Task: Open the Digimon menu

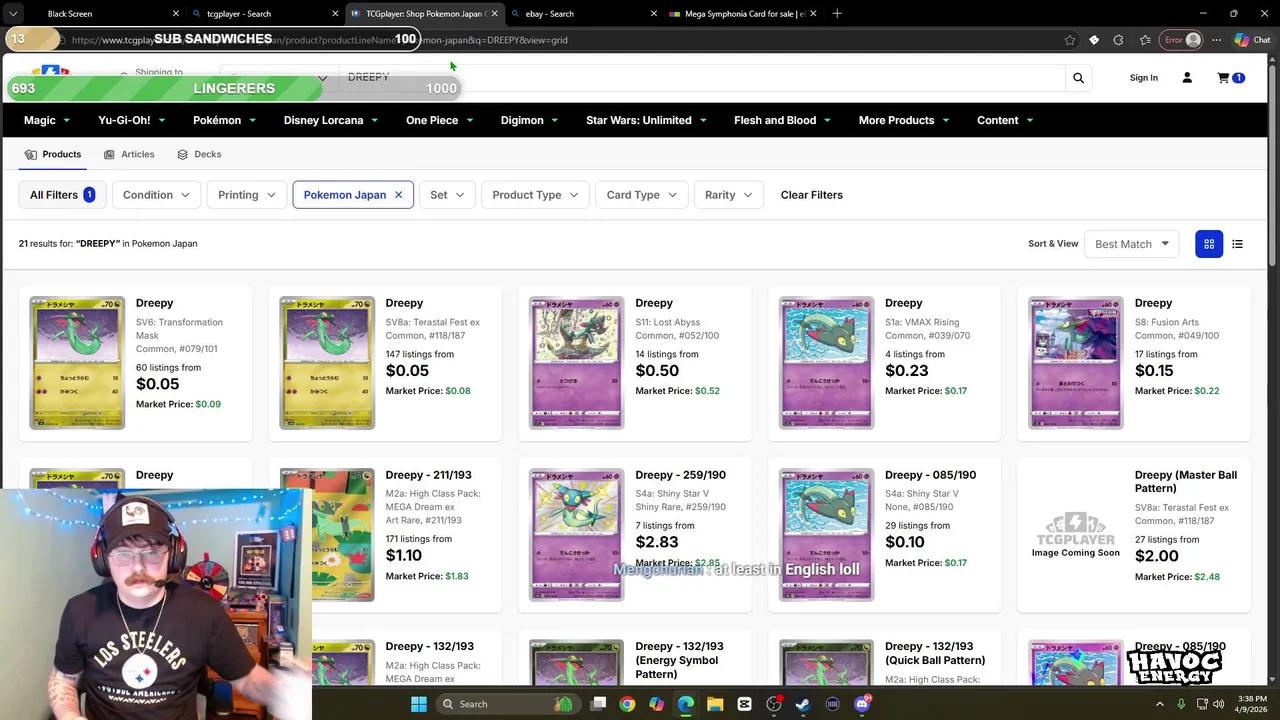Action: click(x=529, y=120)
